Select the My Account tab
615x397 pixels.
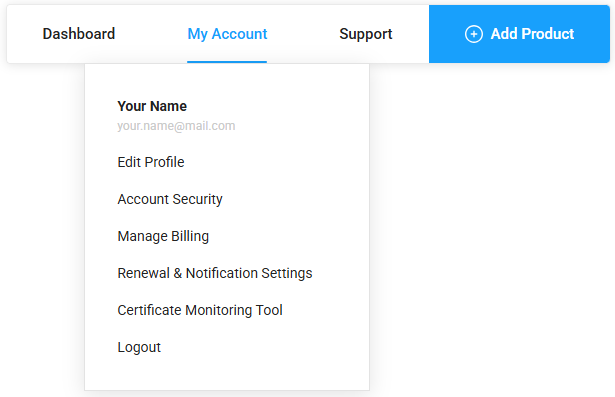coord(227,34)
